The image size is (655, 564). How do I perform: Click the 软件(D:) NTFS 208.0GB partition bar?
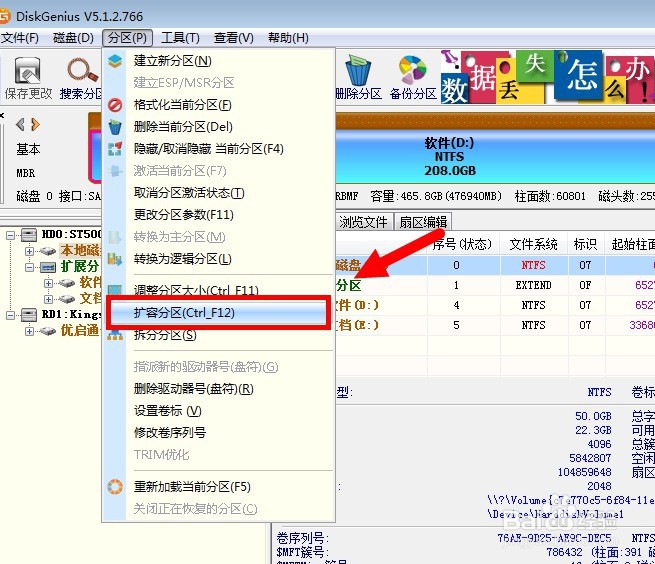pos(495,156)
